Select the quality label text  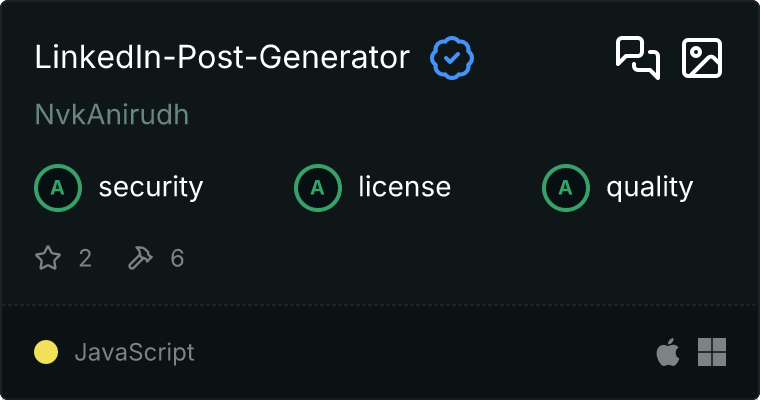point(650,187)
